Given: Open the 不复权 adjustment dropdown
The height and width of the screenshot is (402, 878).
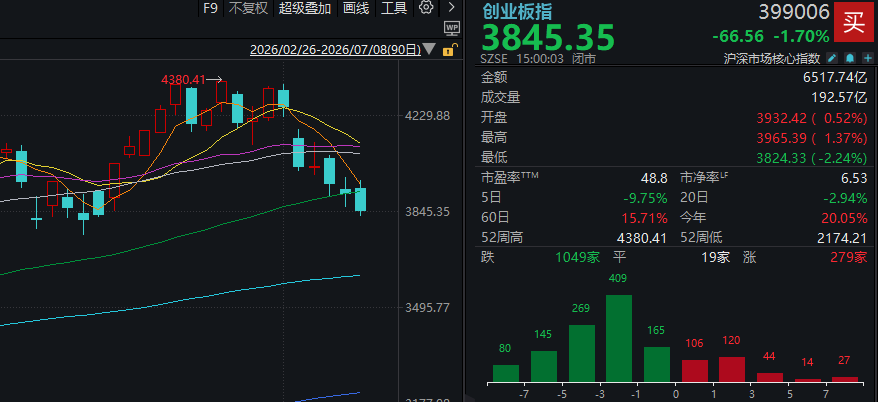Looking at the screenshot, I should click(x=248, y=8).
